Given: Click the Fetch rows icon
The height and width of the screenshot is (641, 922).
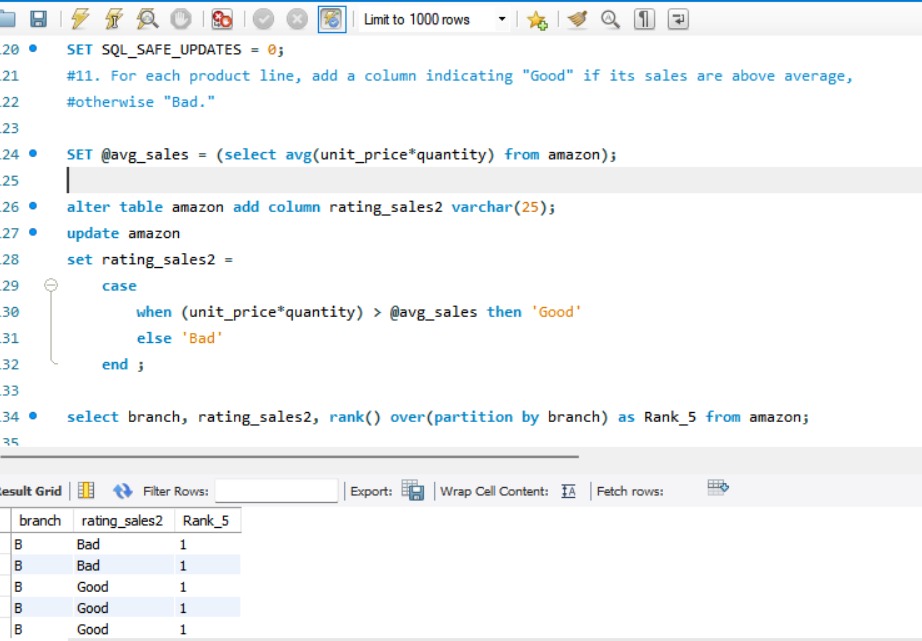Looking at the screenshot, I should pos(717,488).
